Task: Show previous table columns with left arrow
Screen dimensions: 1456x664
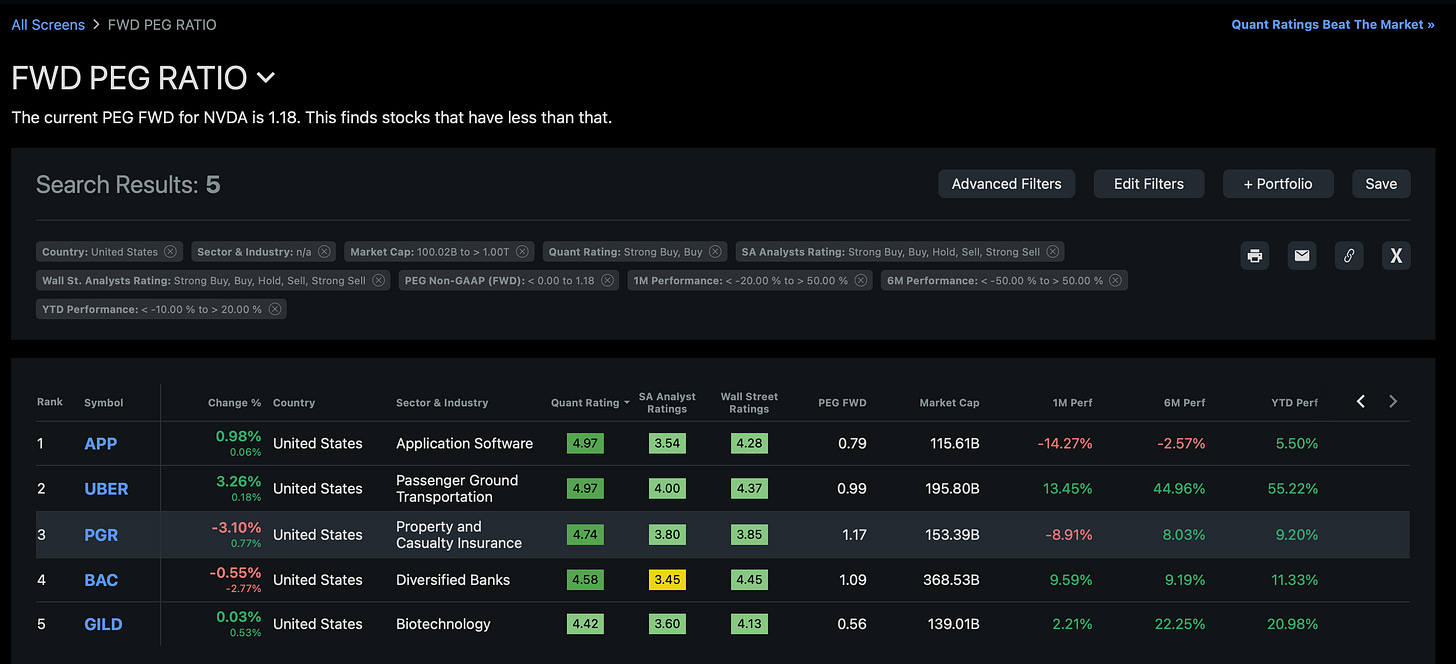Action: click(x=1361, y=401)
